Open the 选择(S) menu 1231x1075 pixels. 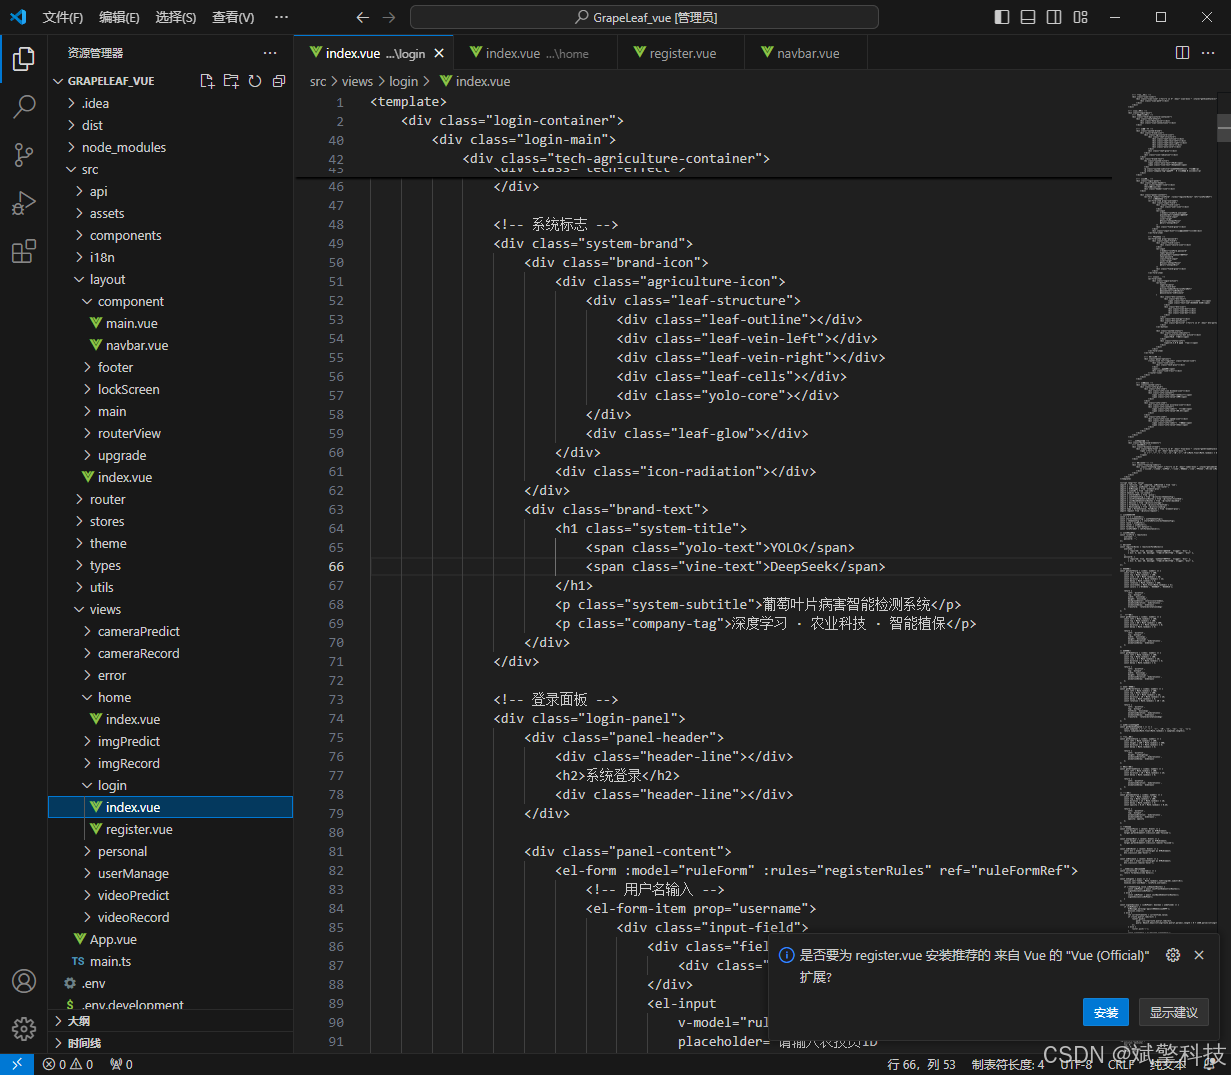pos(176,17)
